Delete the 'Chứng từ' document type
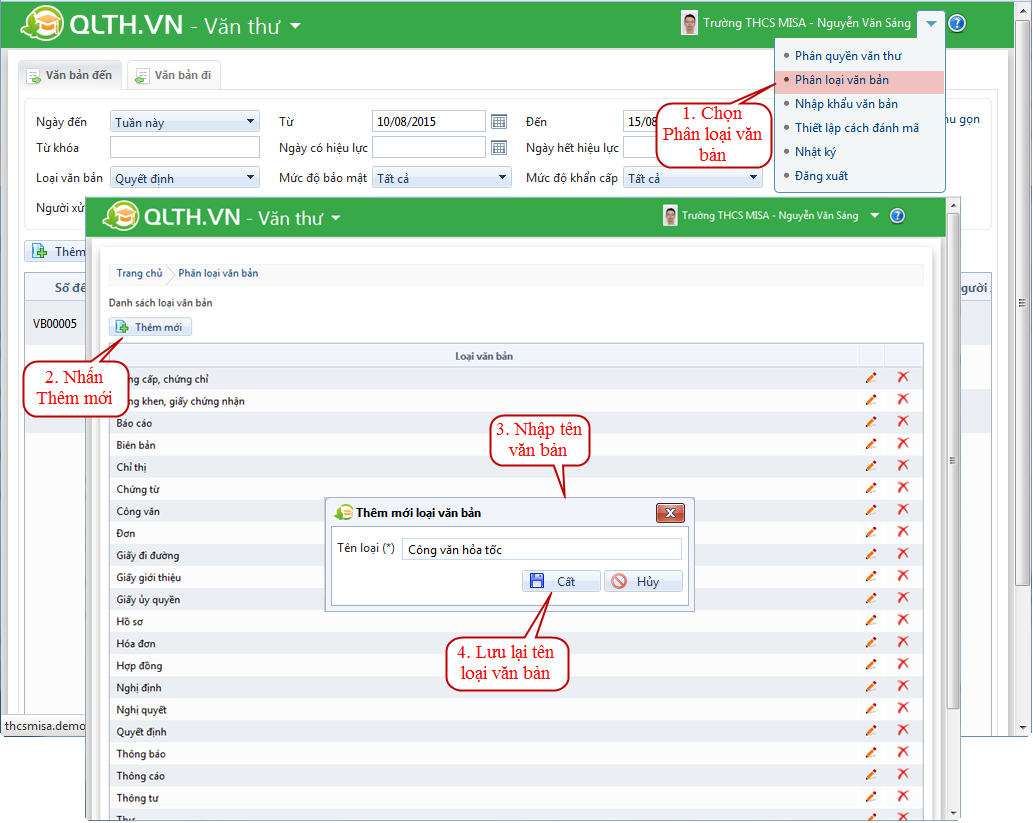This screenshot has width=1033, height=823. [x=903, y=488]
